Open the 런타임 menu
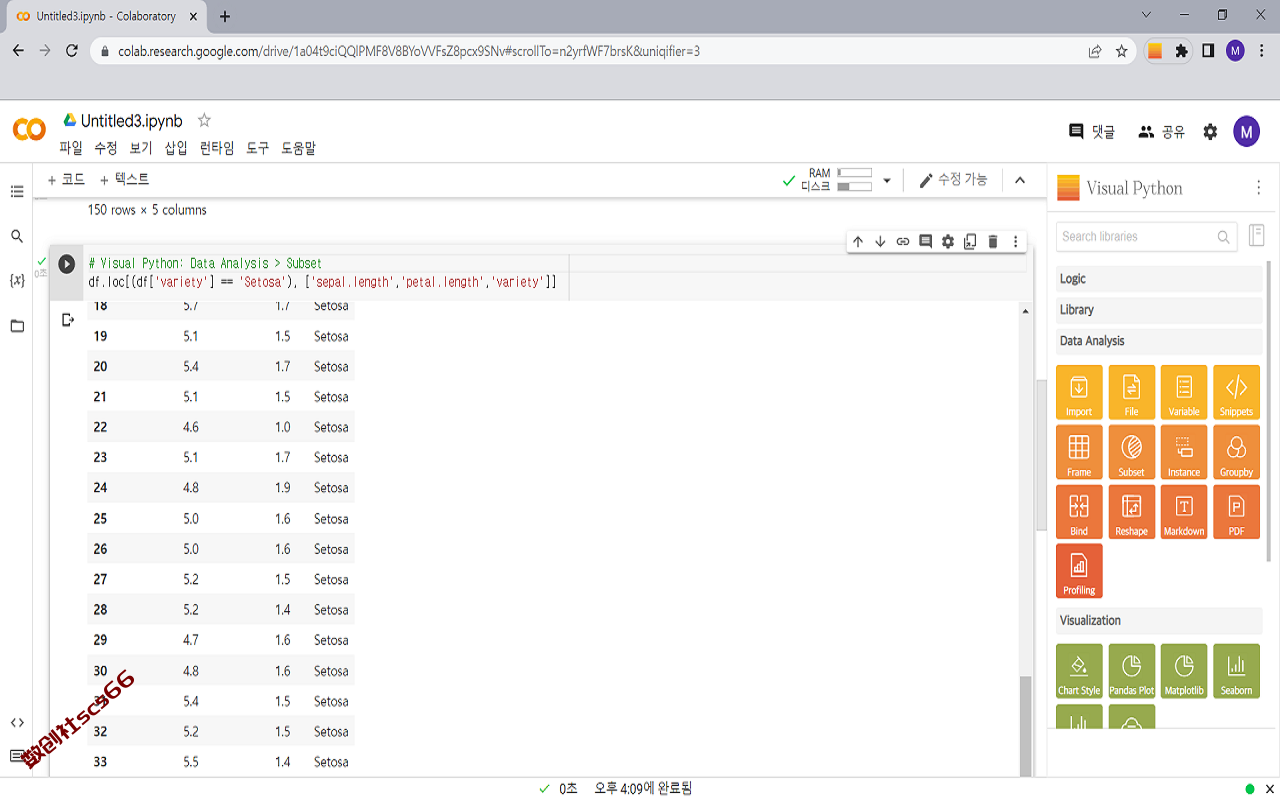This screenshot has width=1280, height=800. coord(217,148)
